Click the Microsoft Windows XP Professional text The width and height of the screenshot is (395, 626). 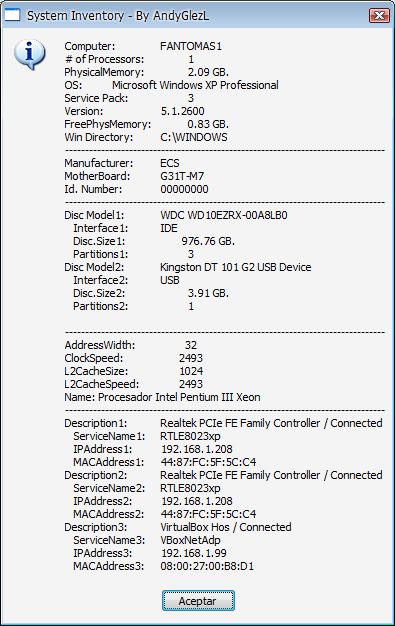(x=195, y=85)
